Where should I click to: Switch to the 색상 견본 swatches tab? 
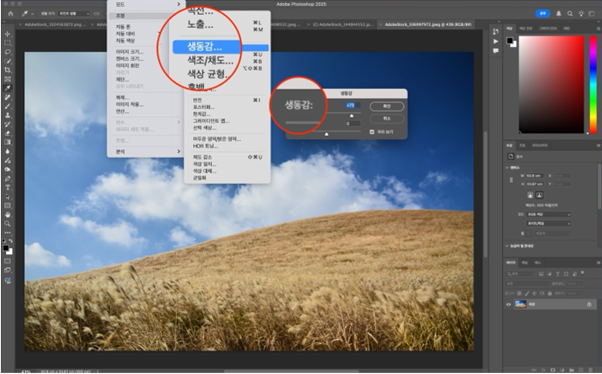pos(526,28)
